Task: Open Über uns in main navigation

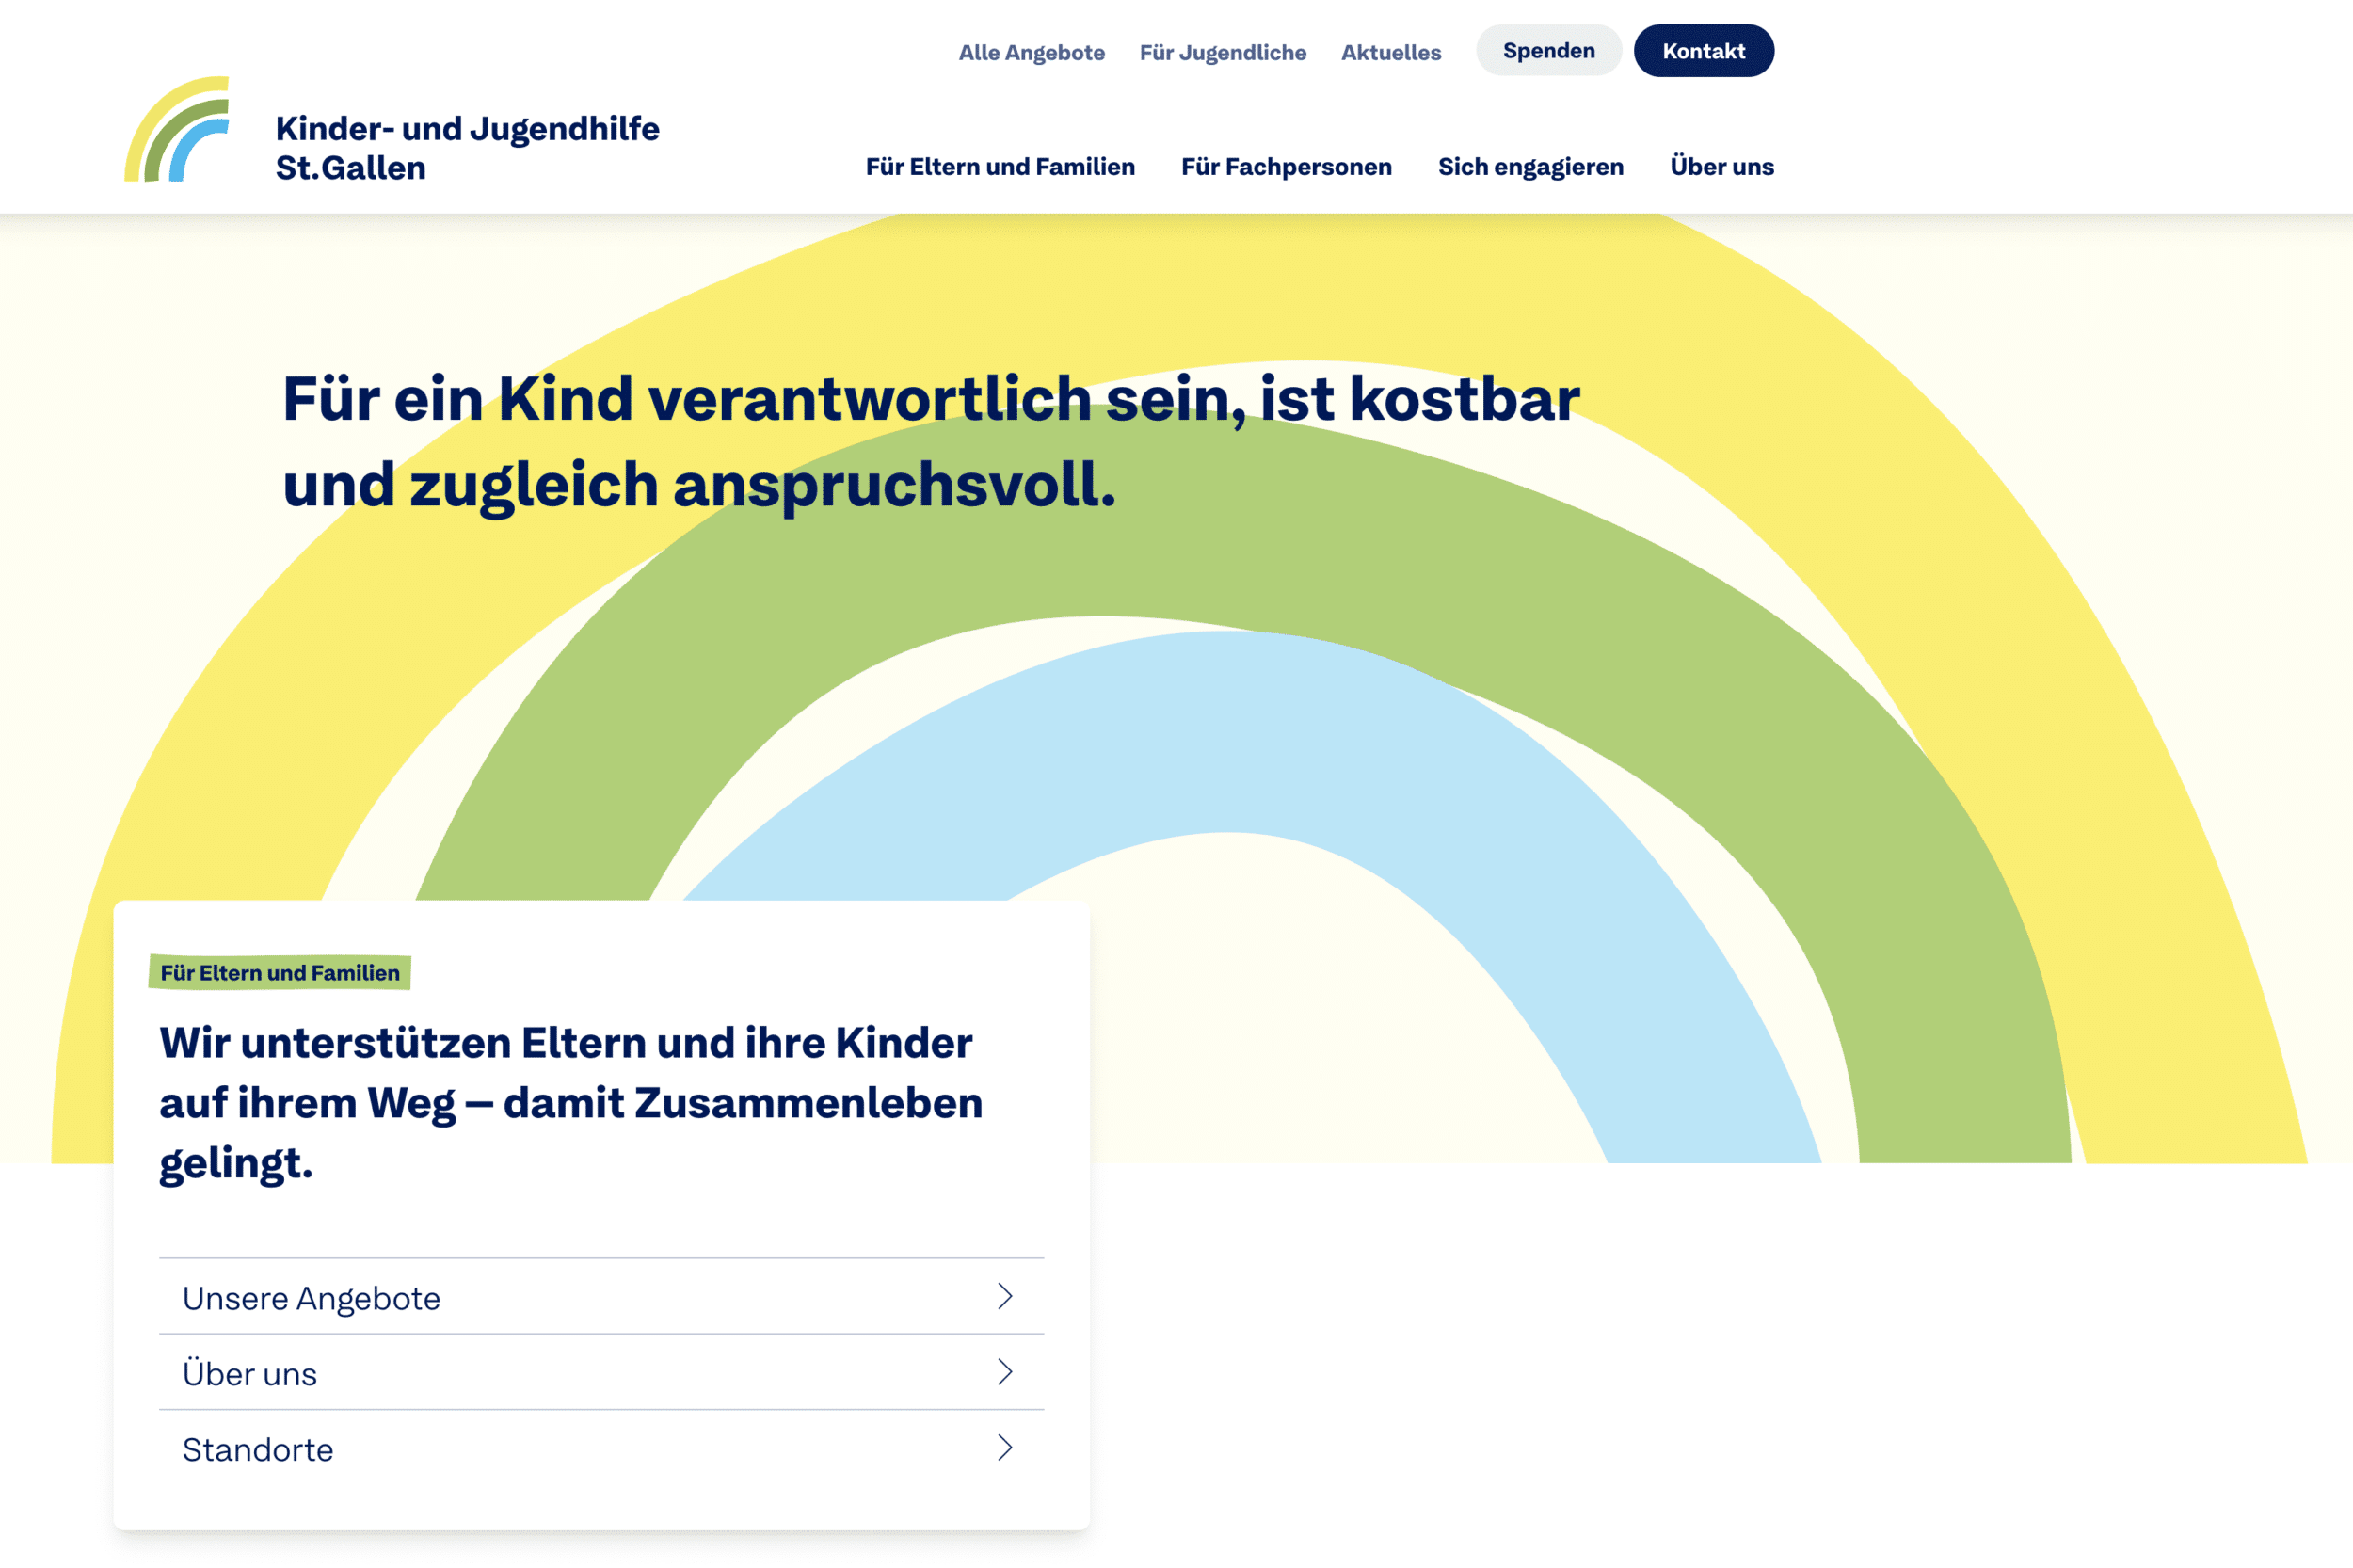Action: pyautogui.click(x=1721, y=167)
